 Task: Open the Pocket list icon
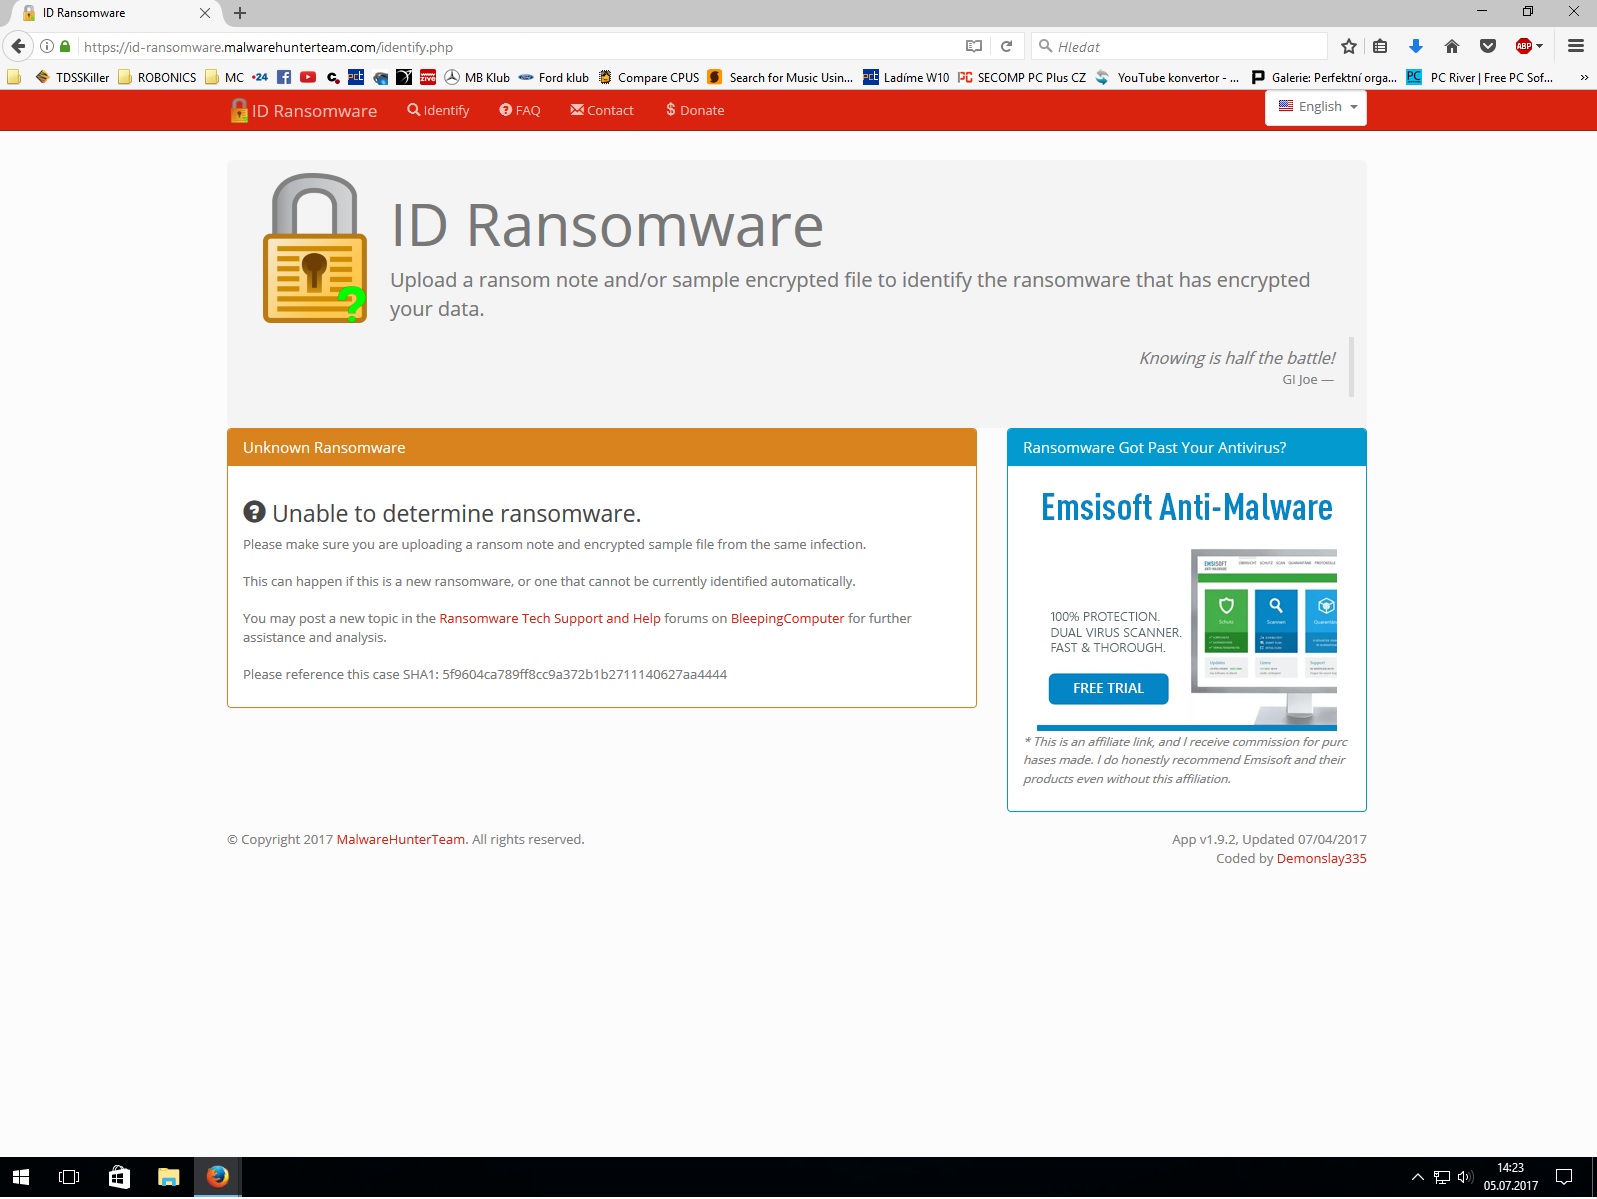(x=1488, y=46)
